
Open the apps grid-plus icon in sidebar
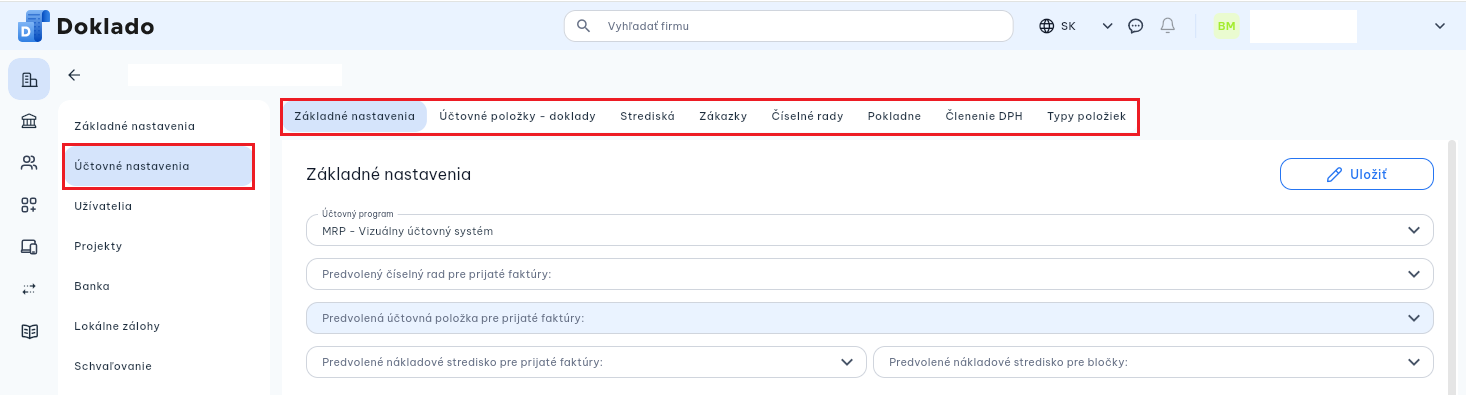29,205
